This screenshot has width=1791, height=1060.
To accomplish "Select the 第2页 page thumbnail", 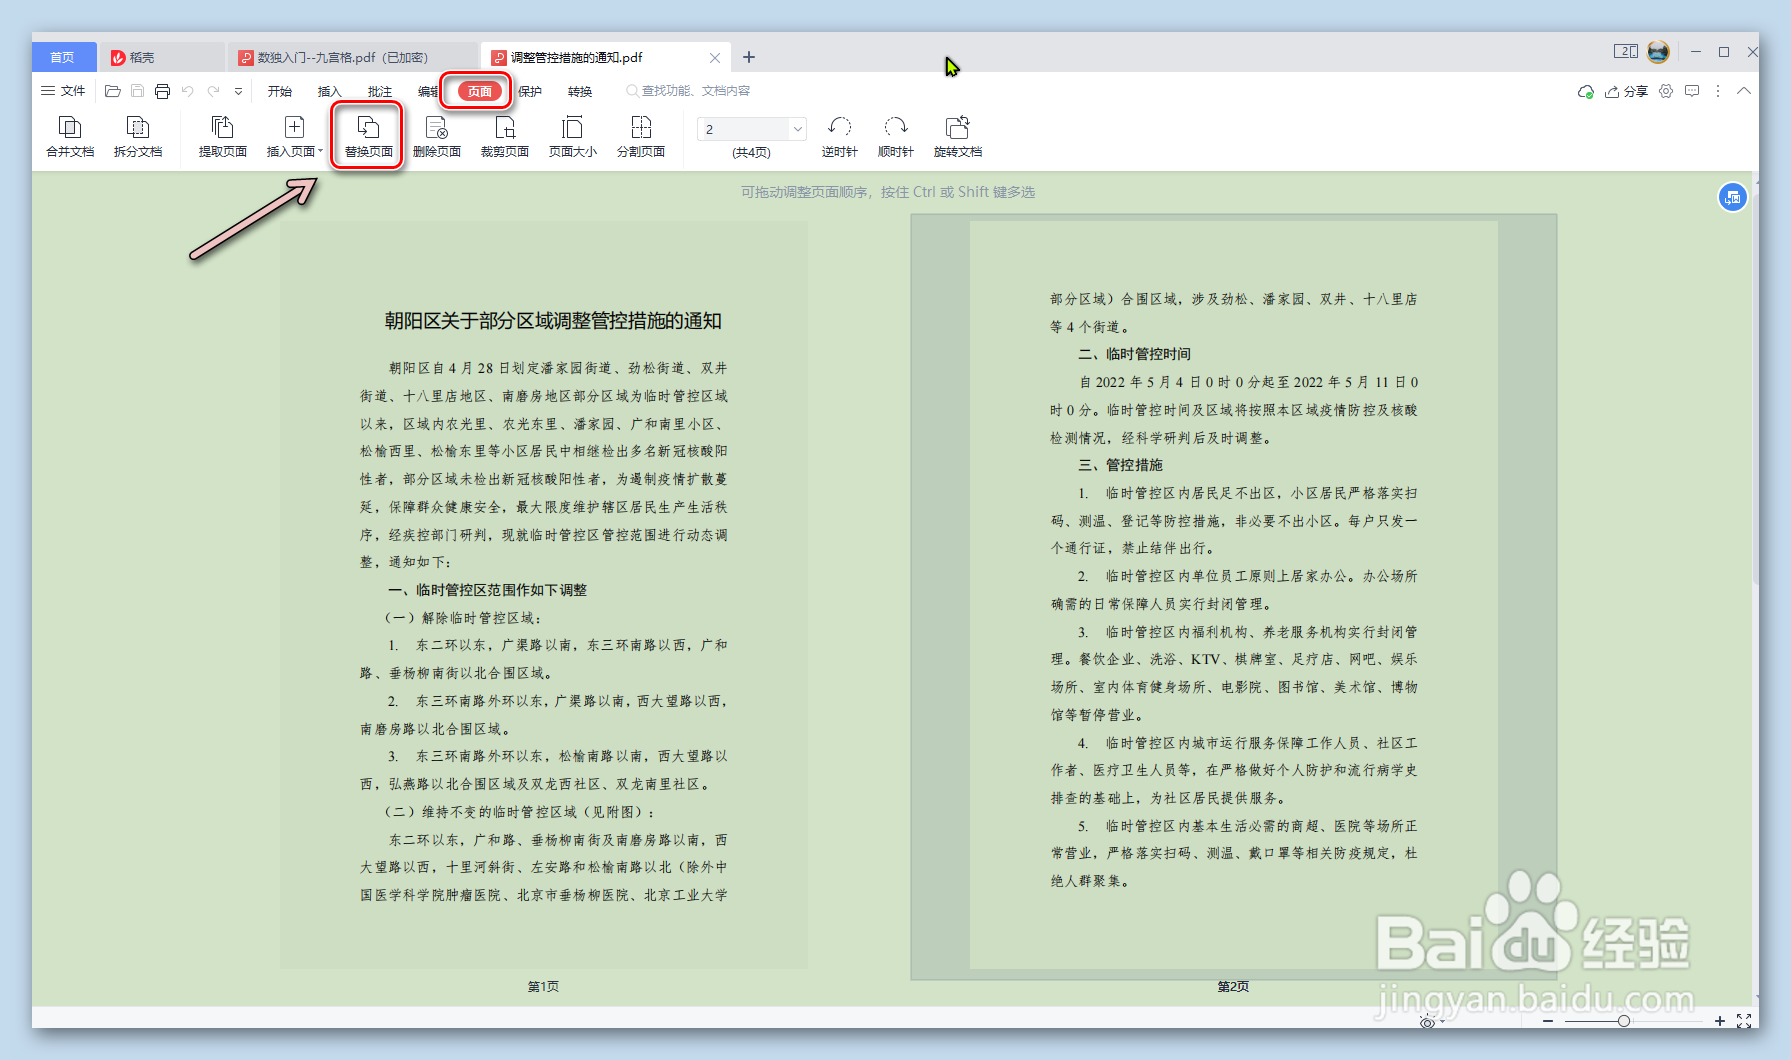I will [1234, 597].
